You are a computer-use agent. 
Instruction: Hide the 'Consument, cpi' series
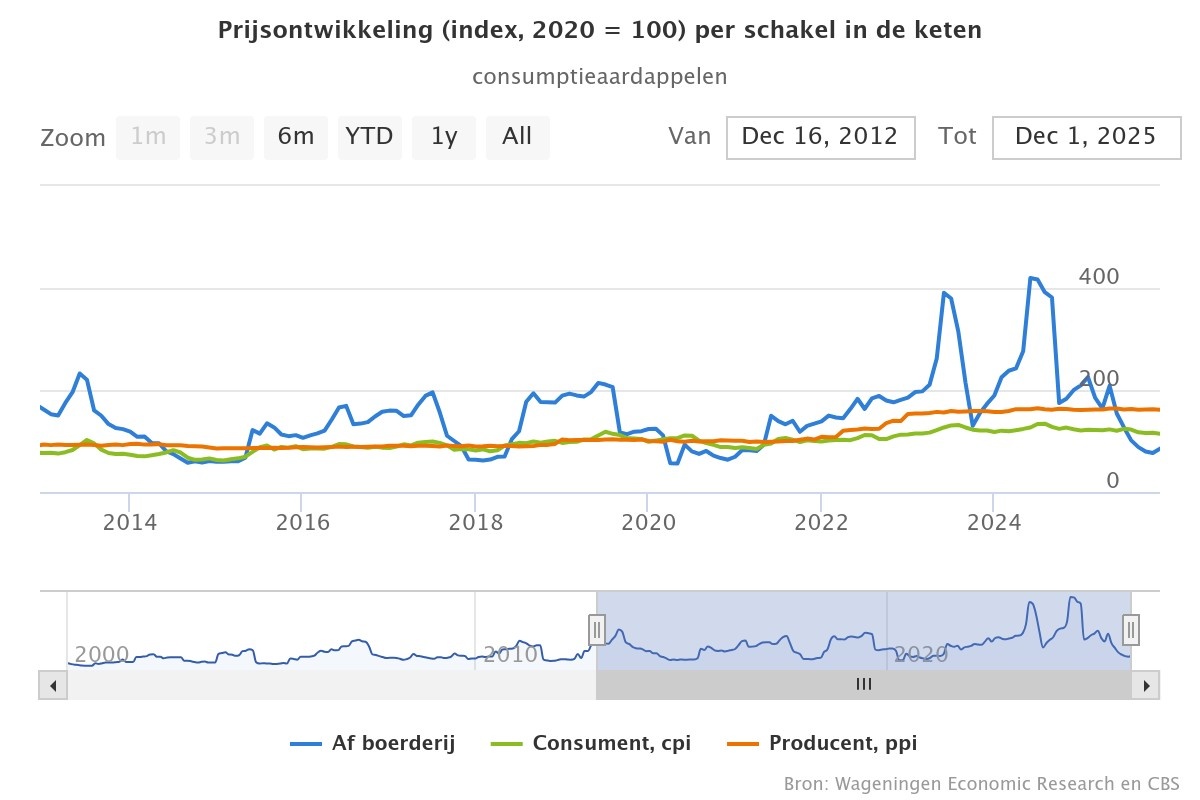(612, 743)
